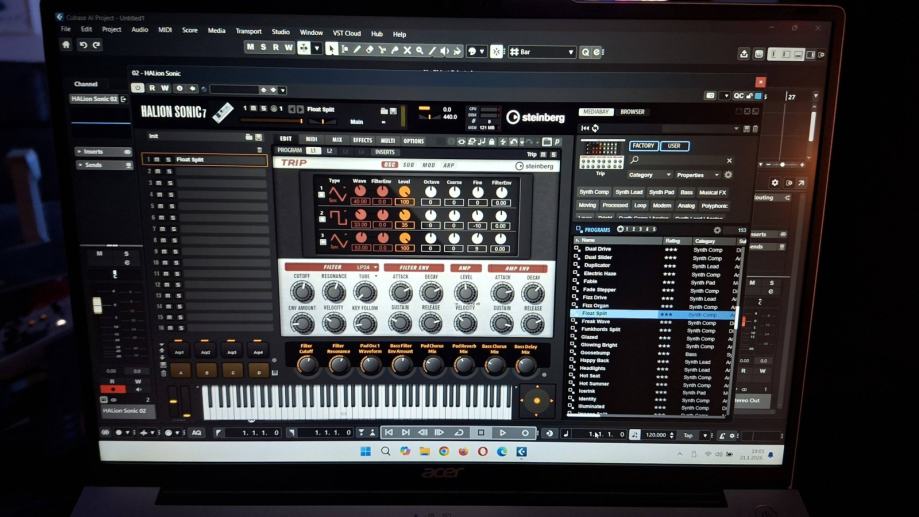919x517 pixels.
Task: Enable oscillator 2 on/off switch
Action: 322,218
